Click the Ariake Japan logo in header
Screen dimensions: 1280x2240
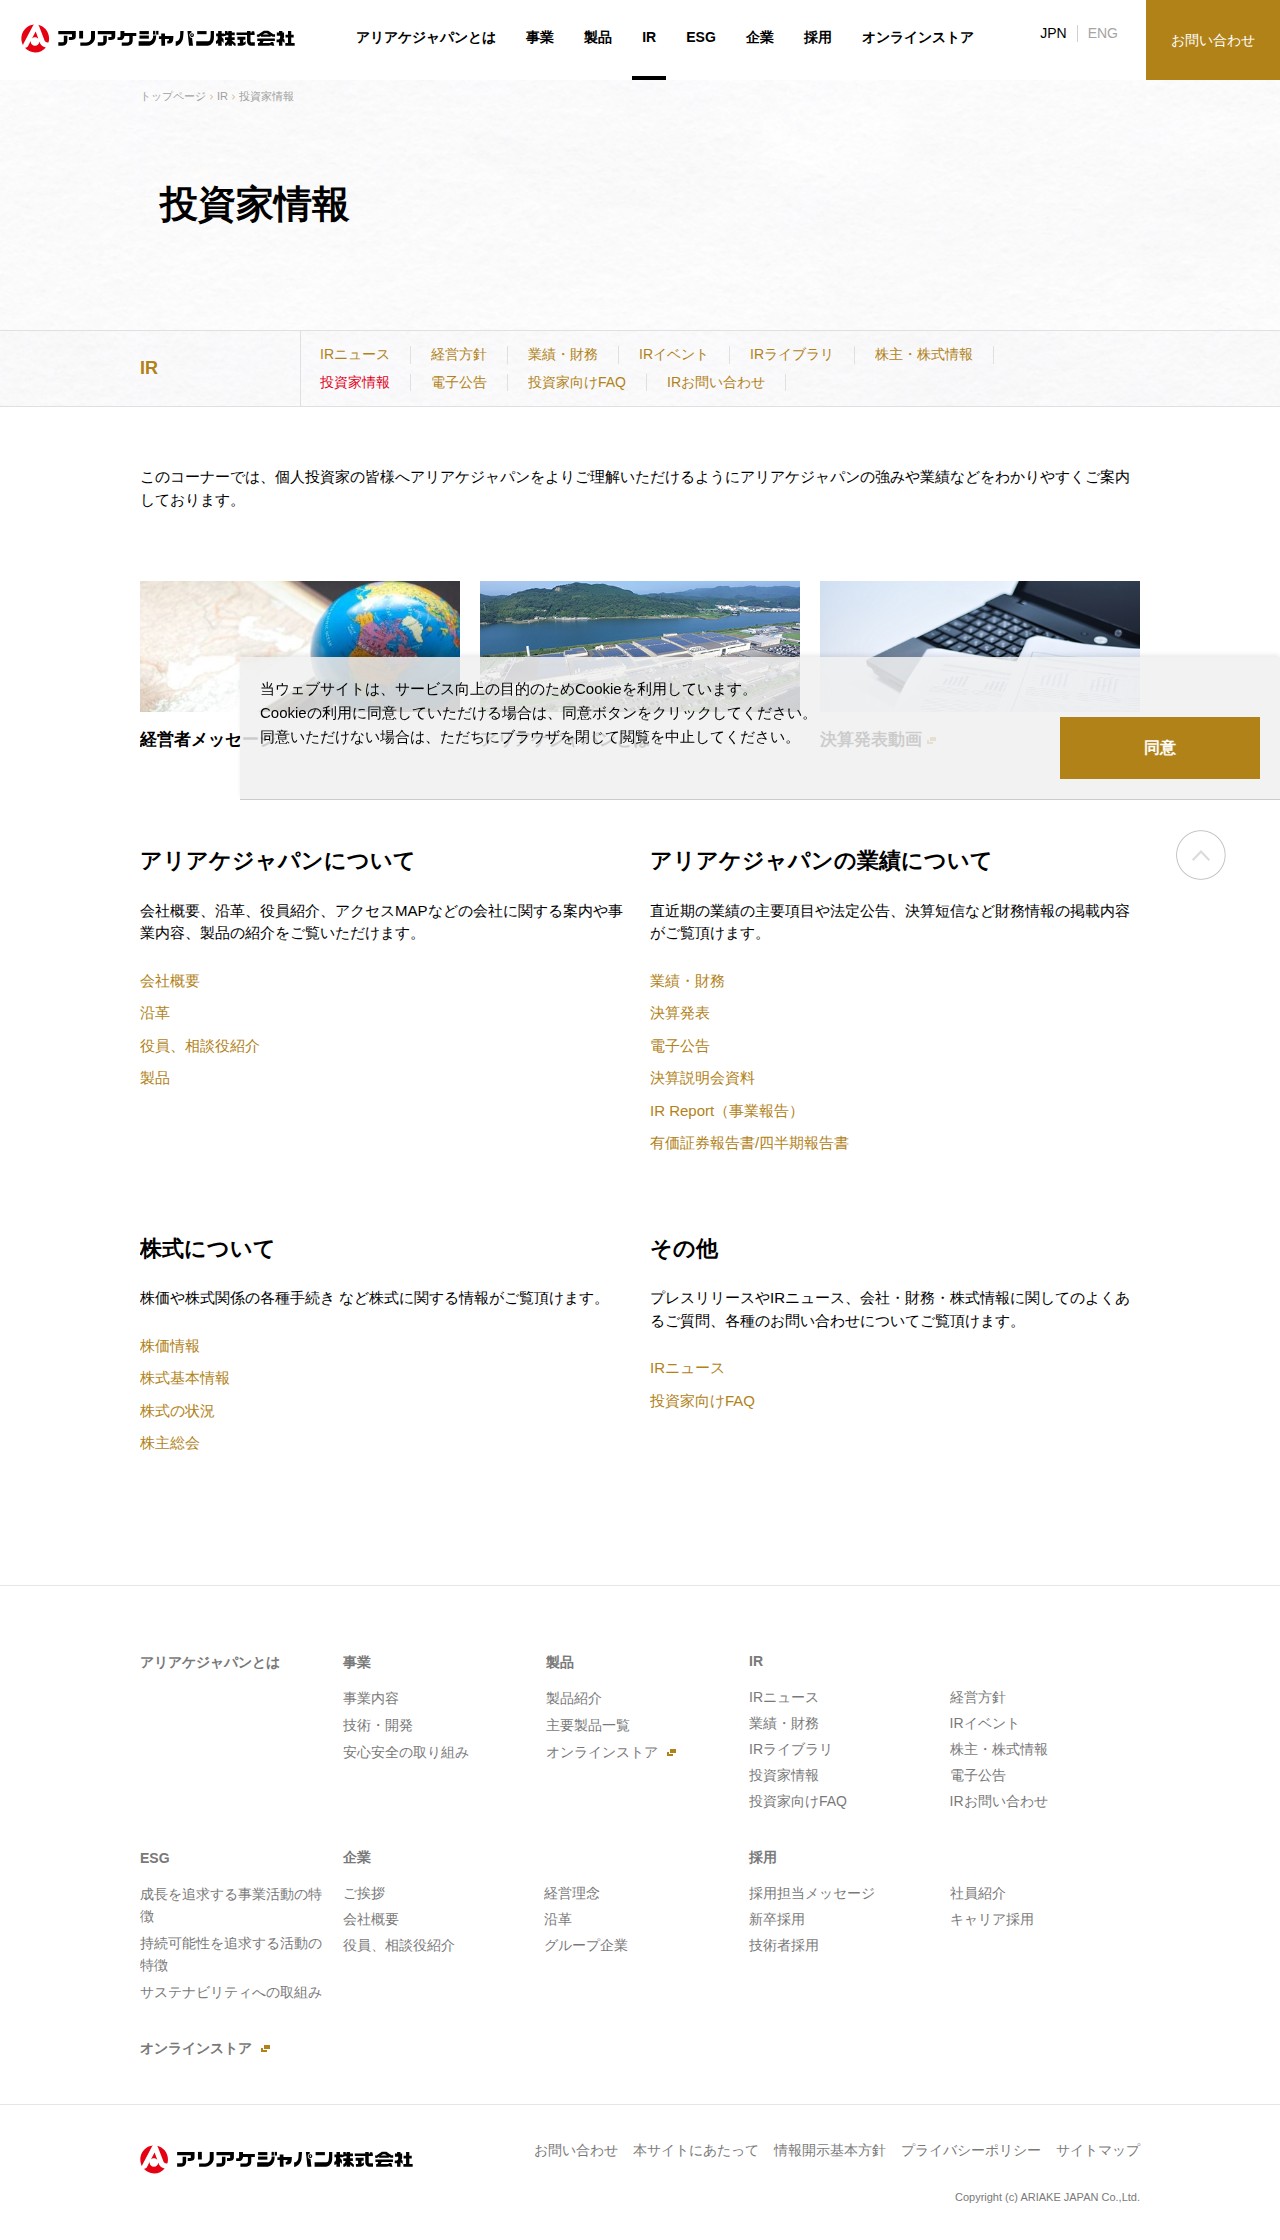point(158,38)
